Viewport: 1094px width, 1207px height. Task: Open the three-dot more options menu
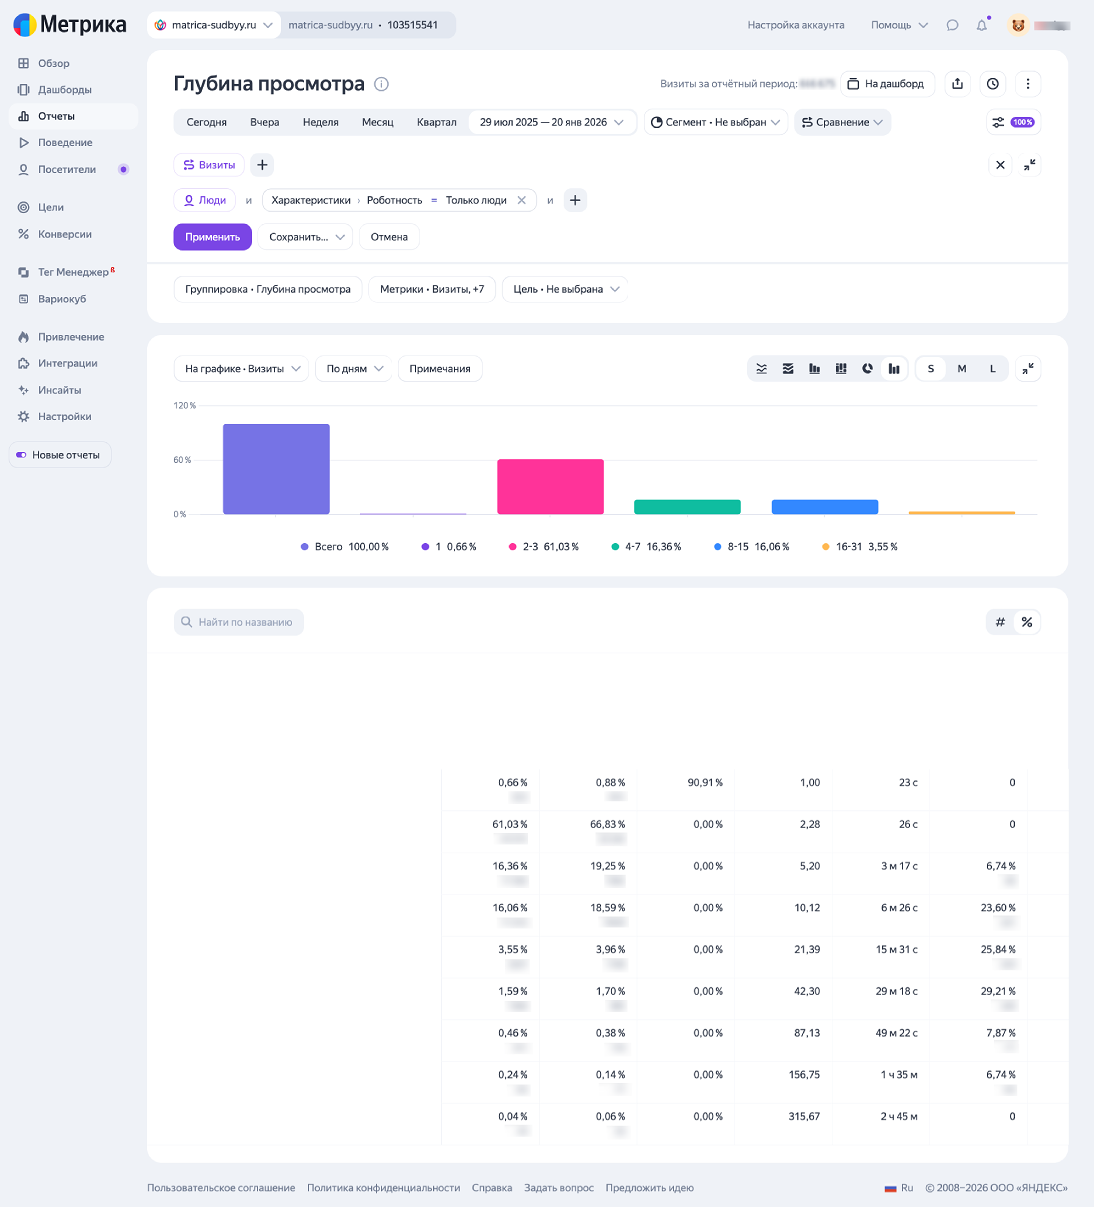pyautogui.click(x=1027, y=84)
